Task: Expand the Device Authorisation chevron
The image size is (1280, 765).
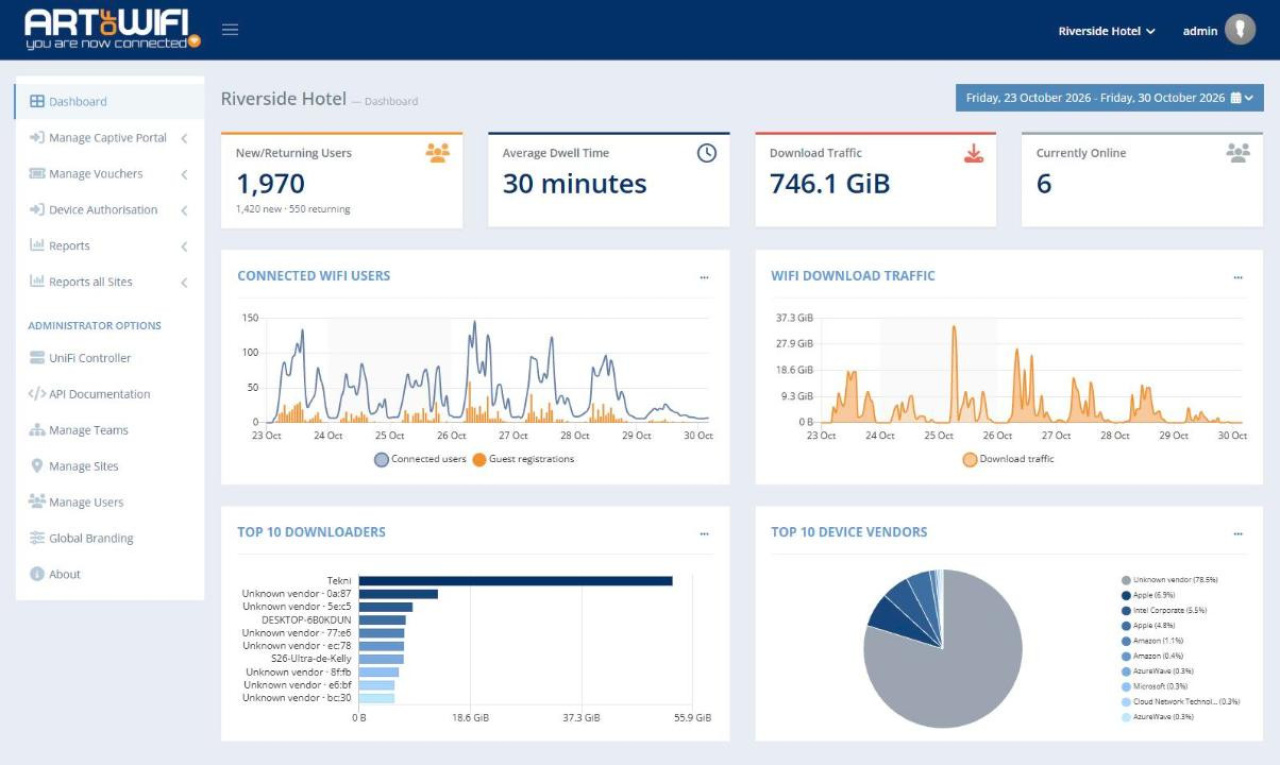Action: 185,210
